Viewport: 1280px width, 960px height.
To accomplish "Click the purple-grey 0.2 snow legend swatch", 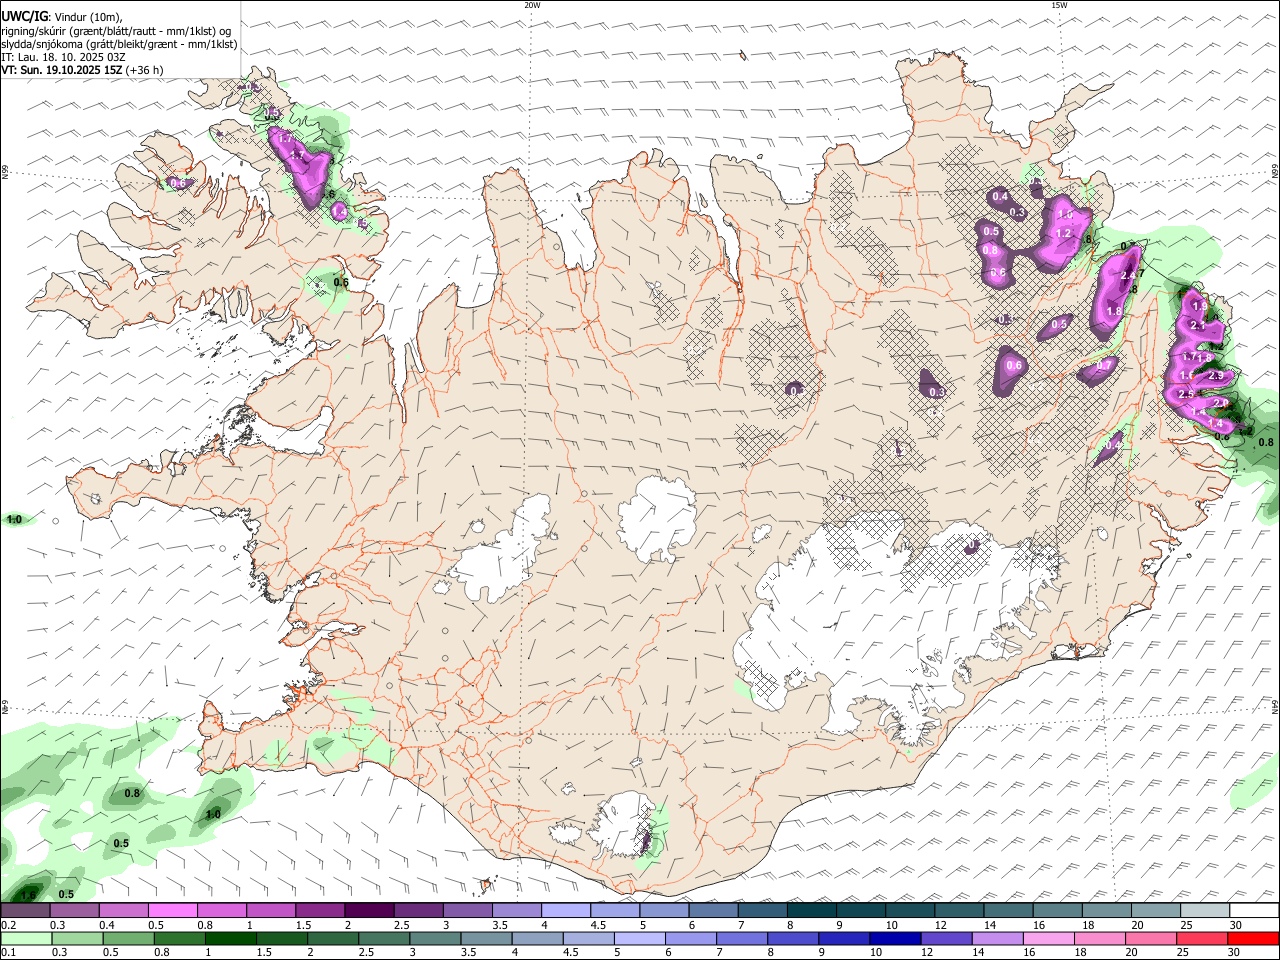I will 25,911.
